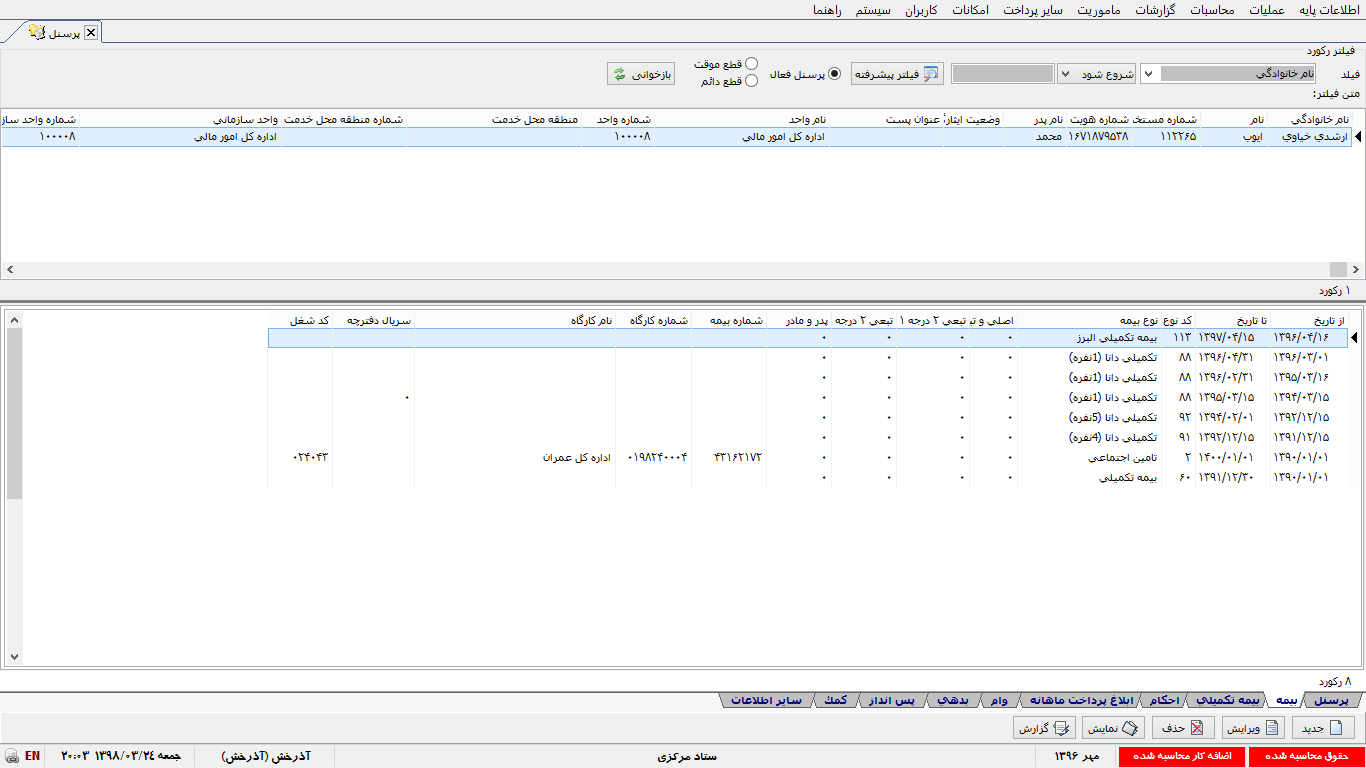
Task: Select the قطع دائم radio button
Action: 751,81
